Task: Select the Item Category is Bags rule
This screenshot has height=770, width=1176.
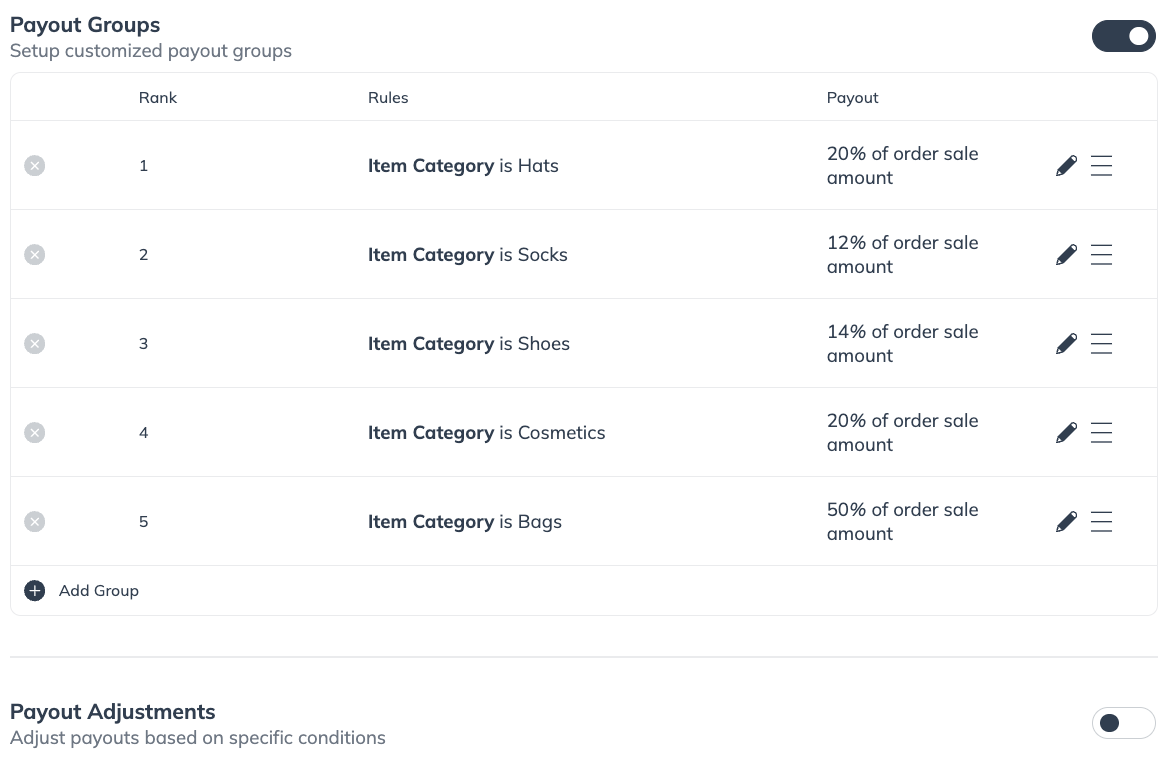Action: (x=465, y=522)
